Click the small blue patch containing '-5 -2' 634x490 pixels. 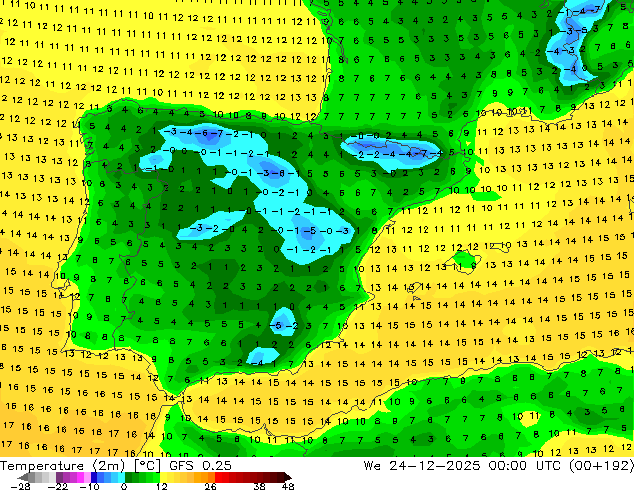[283, 322]
